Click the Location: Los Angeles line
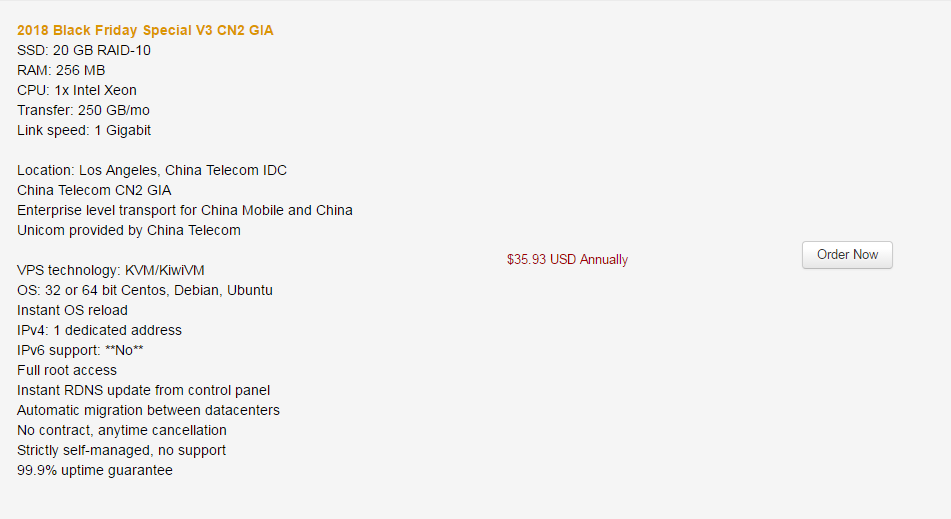Screen dimensions: 951x519 click(152, 170)
